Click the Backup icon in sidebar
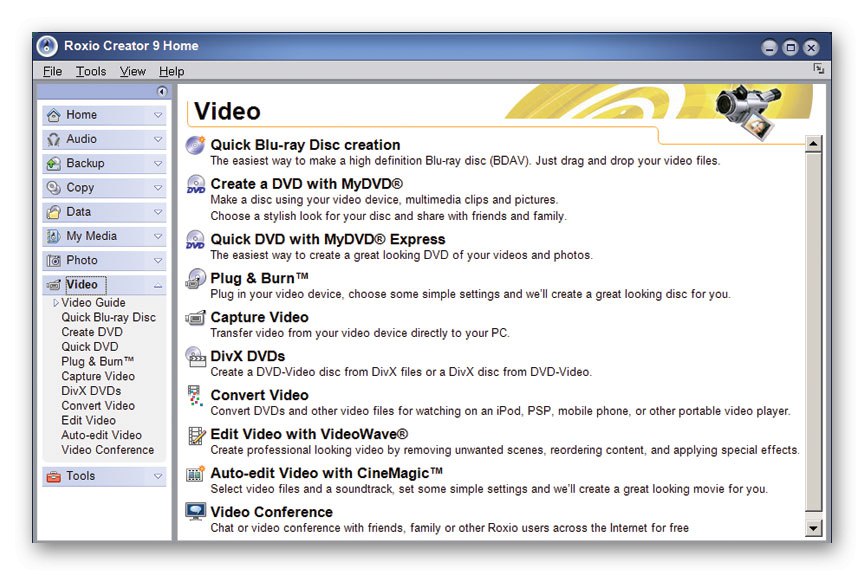Screen dimensions: 864x575 pos(53,164)
